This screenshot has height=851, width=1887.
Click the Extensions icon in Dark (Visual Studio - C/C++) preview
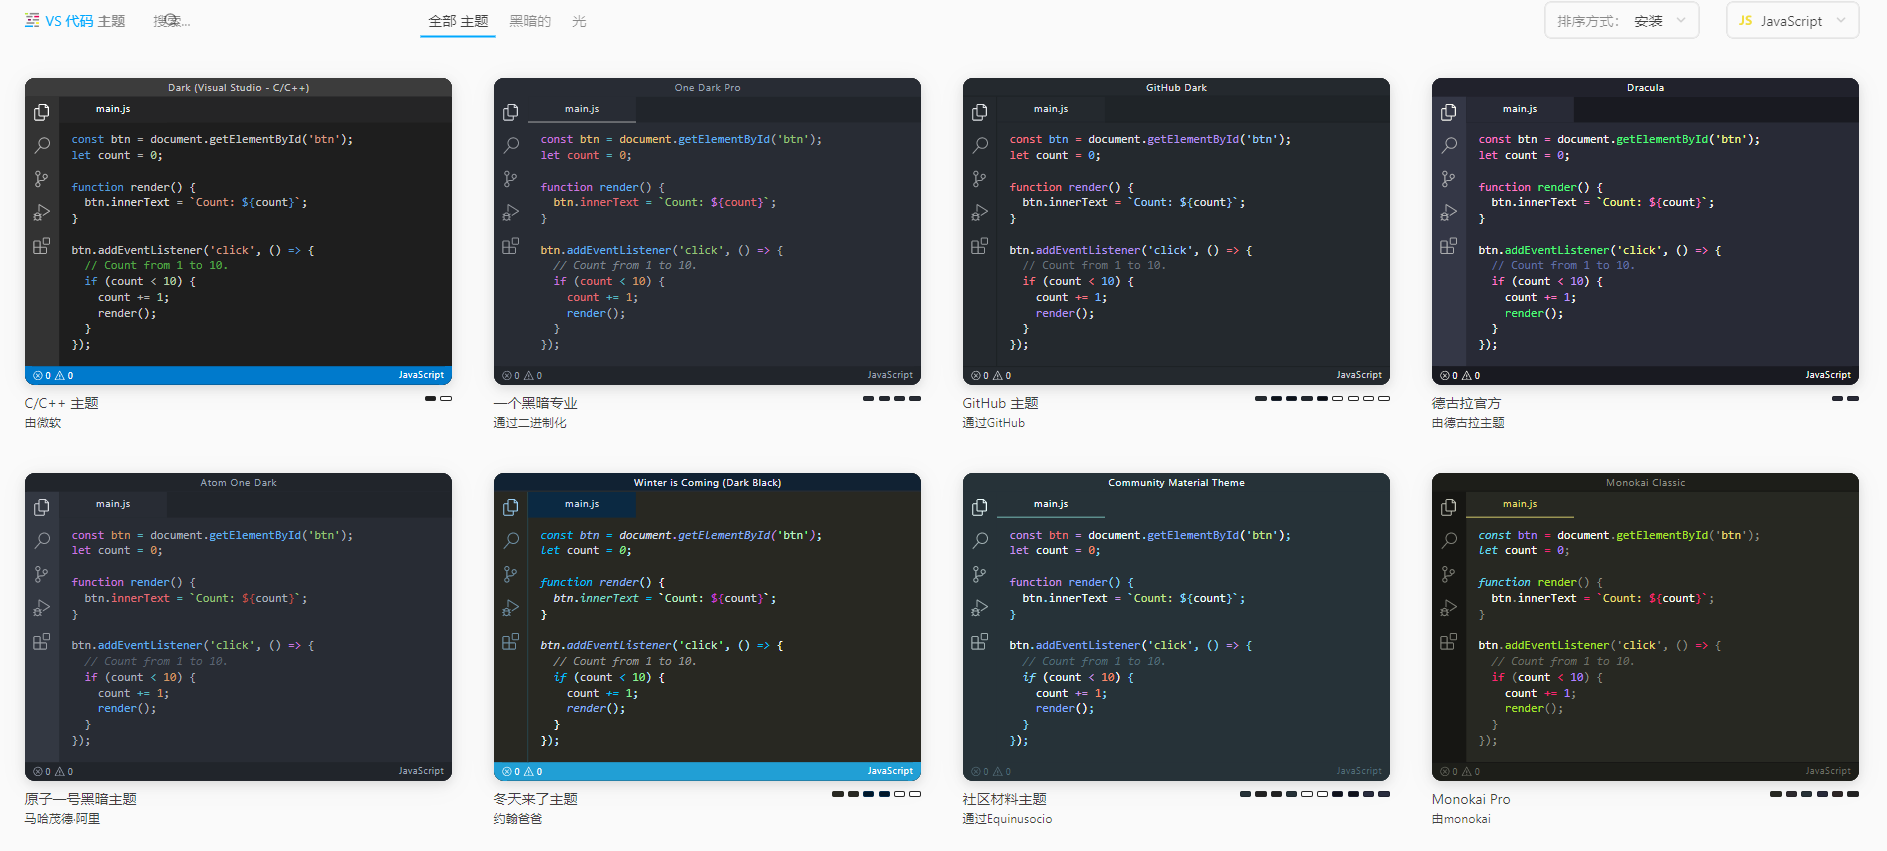(x=41, y=246)
